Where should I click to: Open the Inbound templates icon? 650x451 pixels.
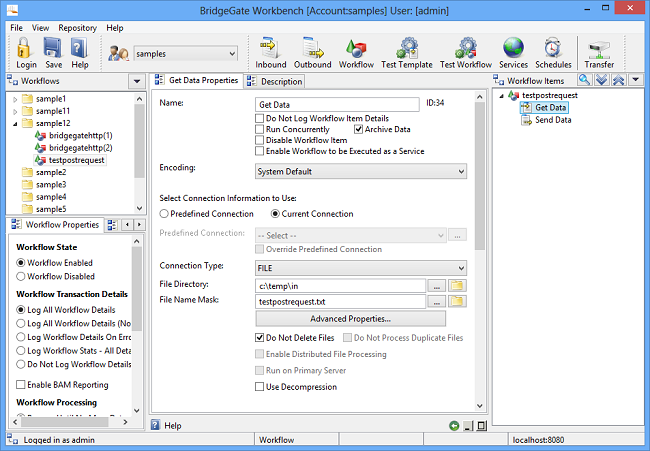[270, 50]
